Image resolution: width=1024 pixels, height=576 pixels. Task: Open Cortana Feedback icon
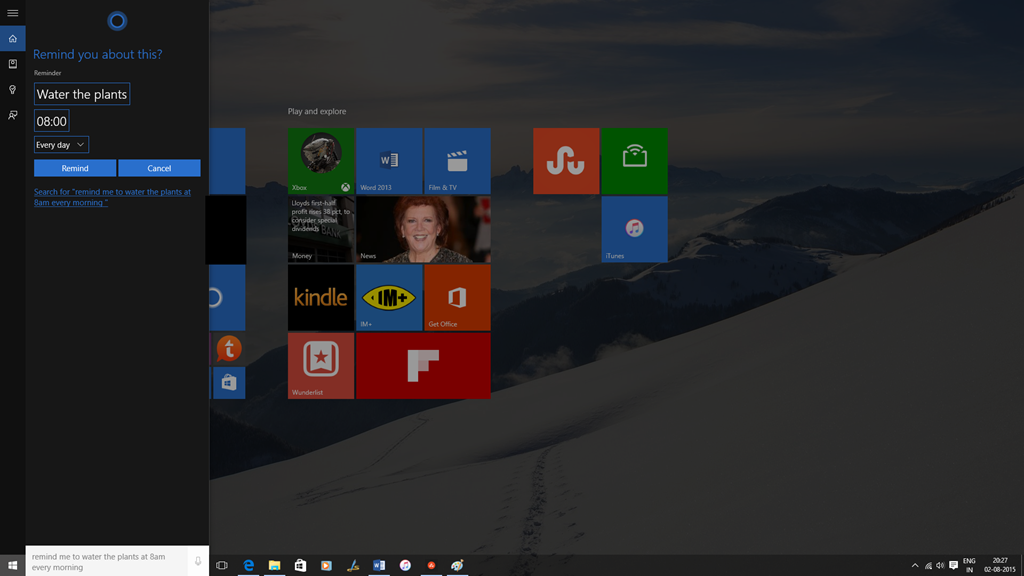click(12, 115)
